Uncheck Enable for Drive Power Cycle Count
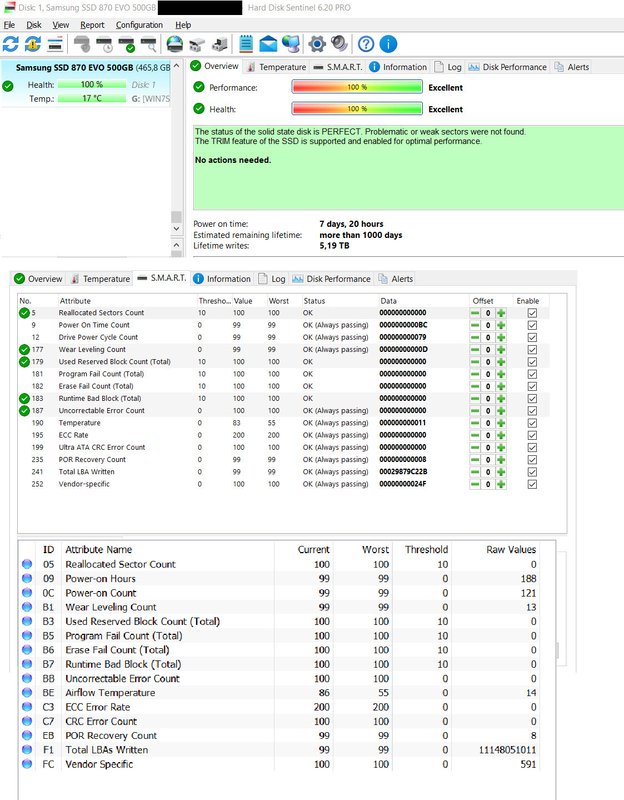This screenshot has height=800, width=624. [532, 337]
